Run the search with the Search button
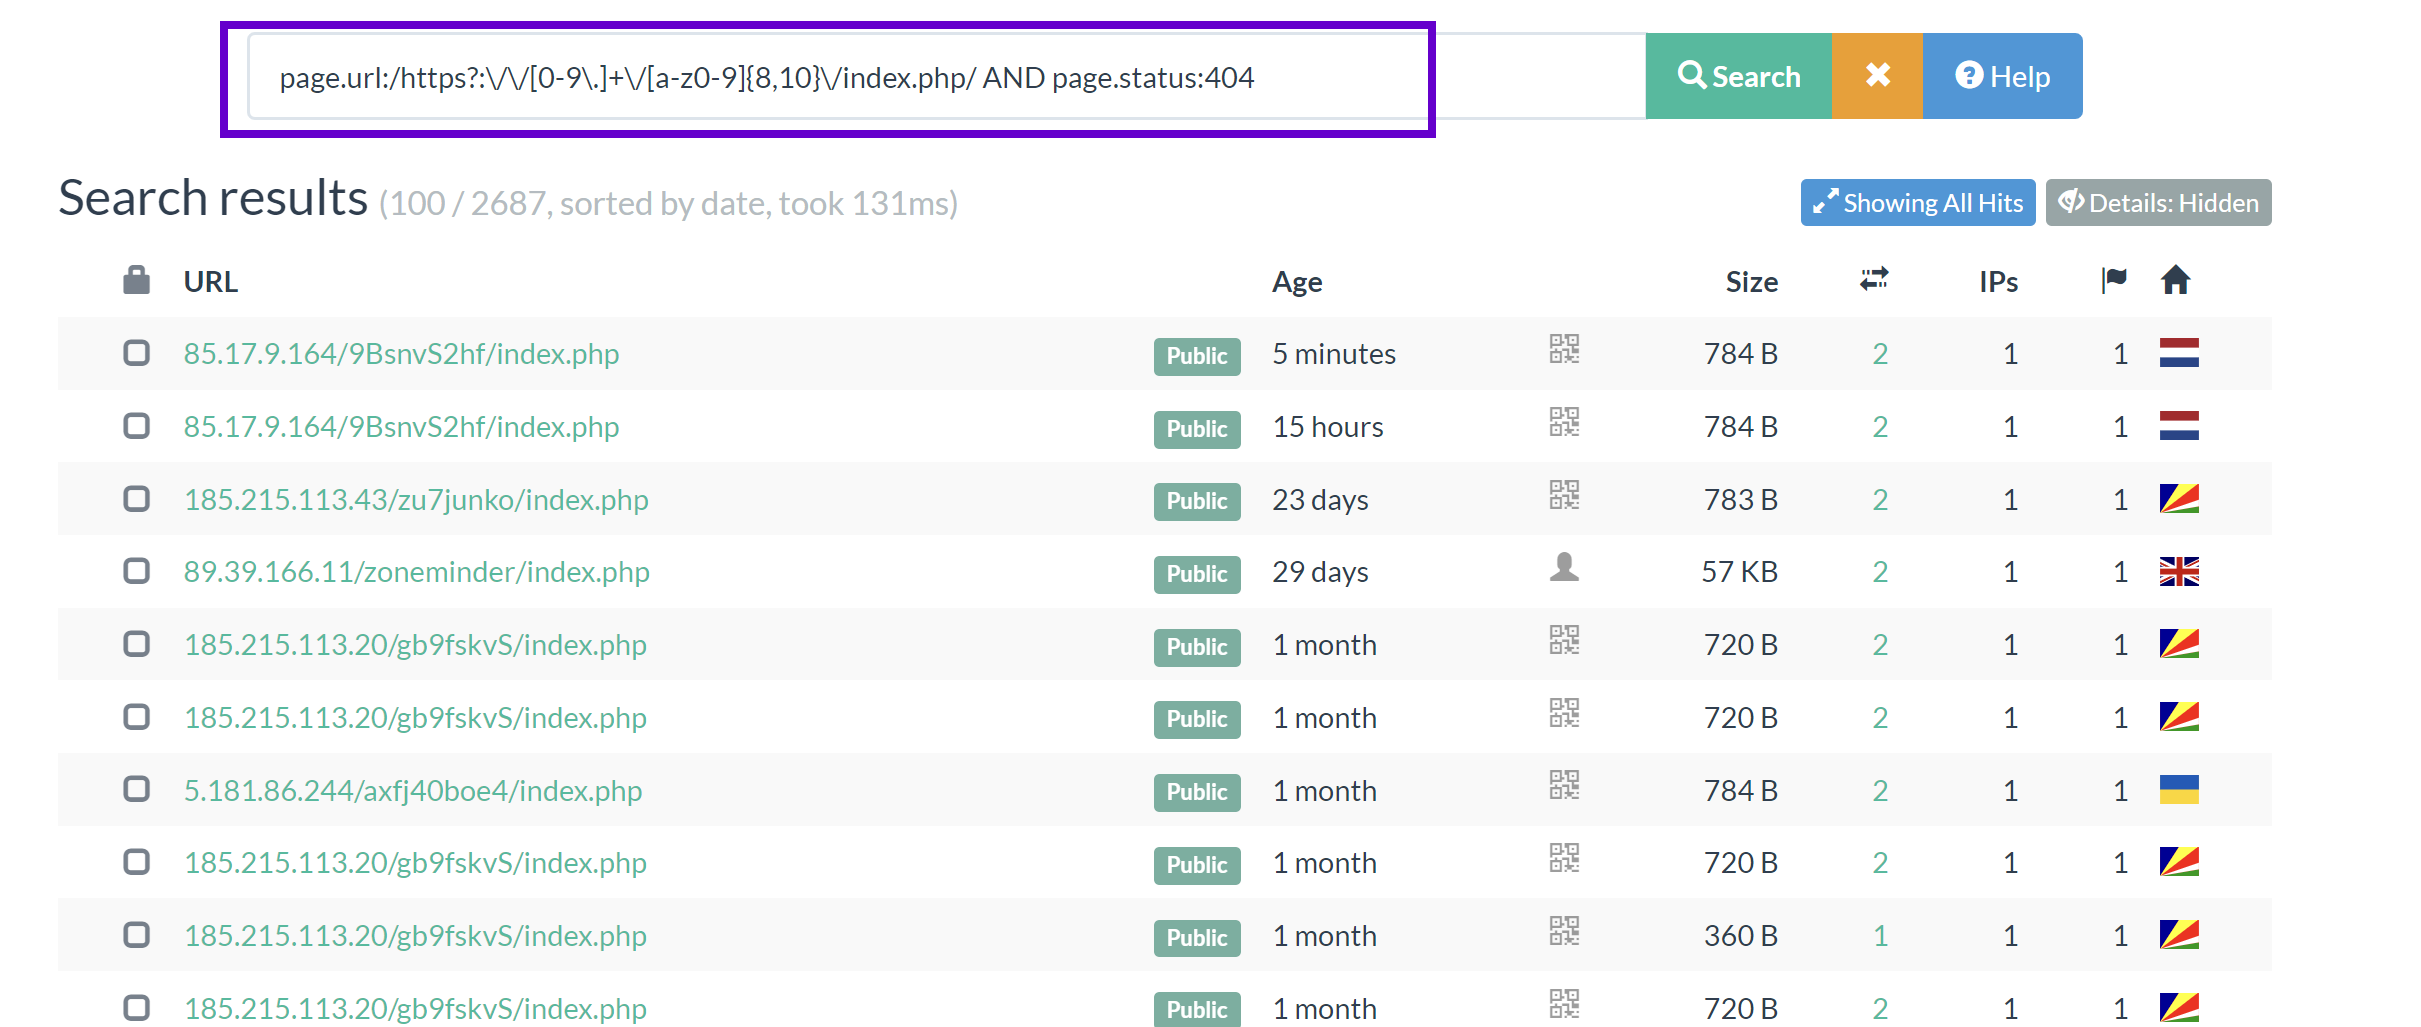 pos(1738,75)
